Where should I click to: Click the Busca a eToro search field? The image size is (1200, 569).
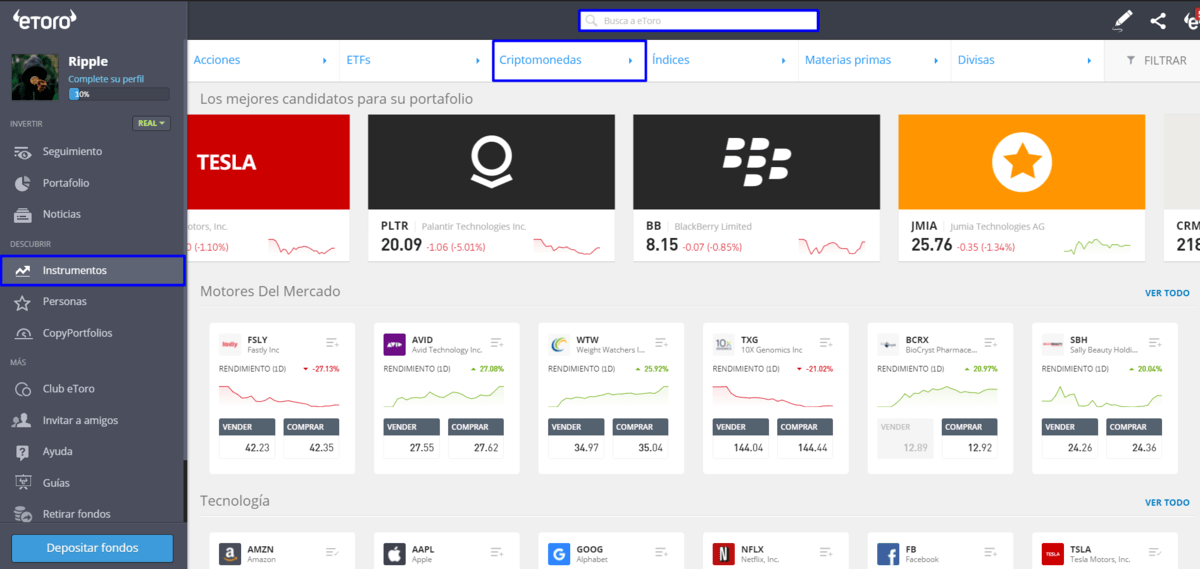point(698,20)
